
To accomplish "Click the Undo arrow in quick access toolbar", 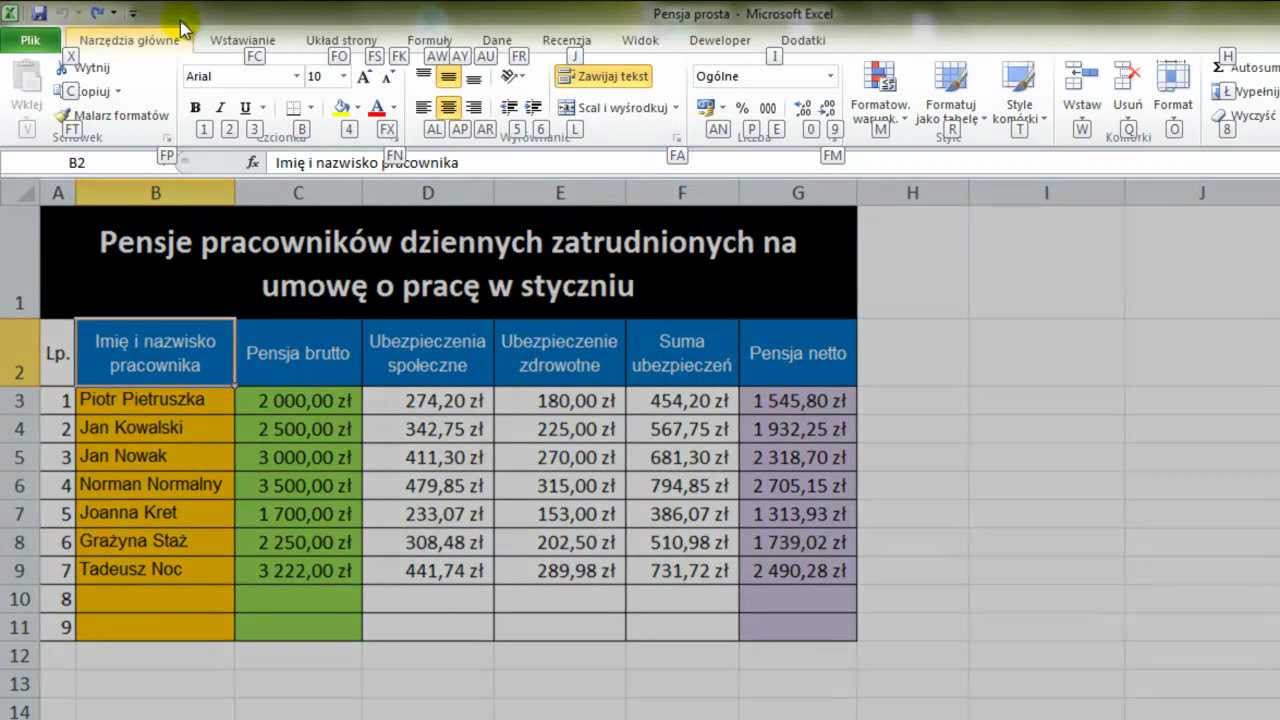I will pyautogui.click(x=64, y=14).
